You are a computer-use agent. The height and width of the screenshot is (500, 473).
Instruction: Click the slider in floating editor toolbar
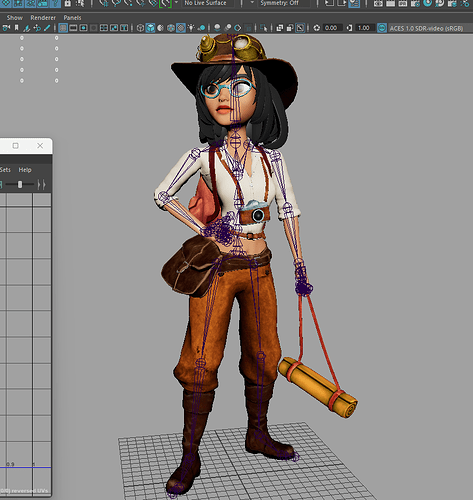point(20,184)
